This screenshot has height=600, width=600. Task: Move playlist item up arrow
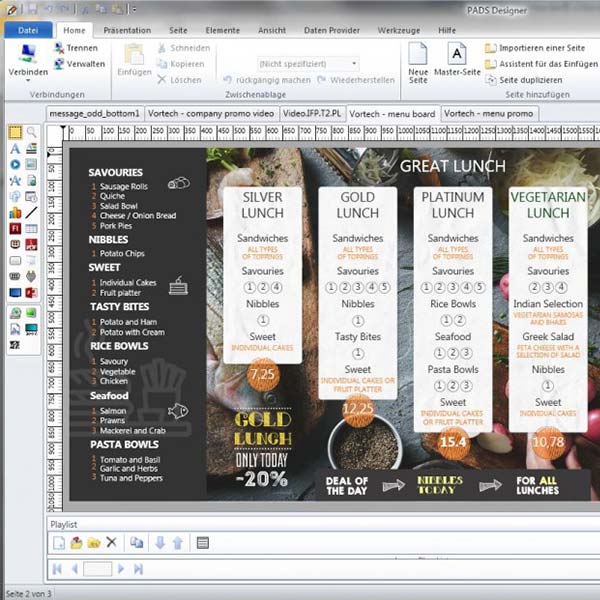pyautogui.click(x=178, y=543)
